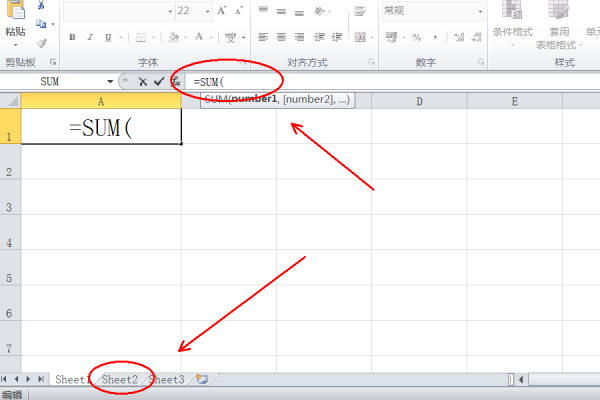Select column D header
The width and height of the screenshot is (600, 400).
[419, 101]
